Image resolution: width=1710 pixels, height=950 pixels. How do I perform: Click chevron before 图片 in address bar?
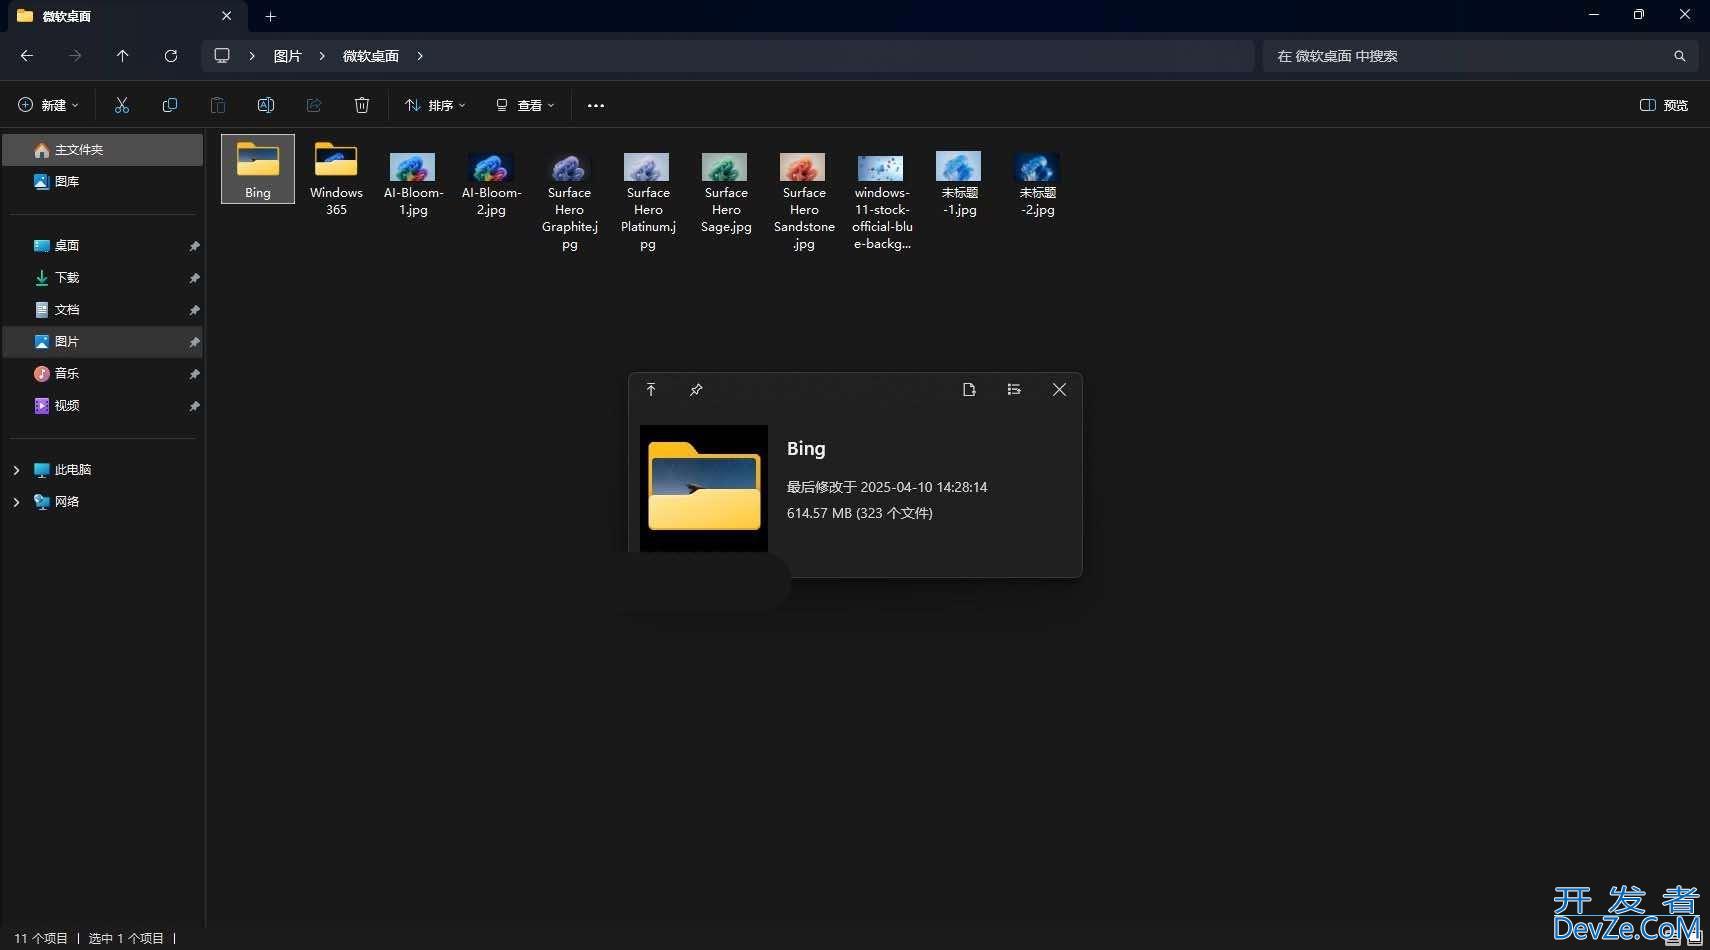point(252,56)
